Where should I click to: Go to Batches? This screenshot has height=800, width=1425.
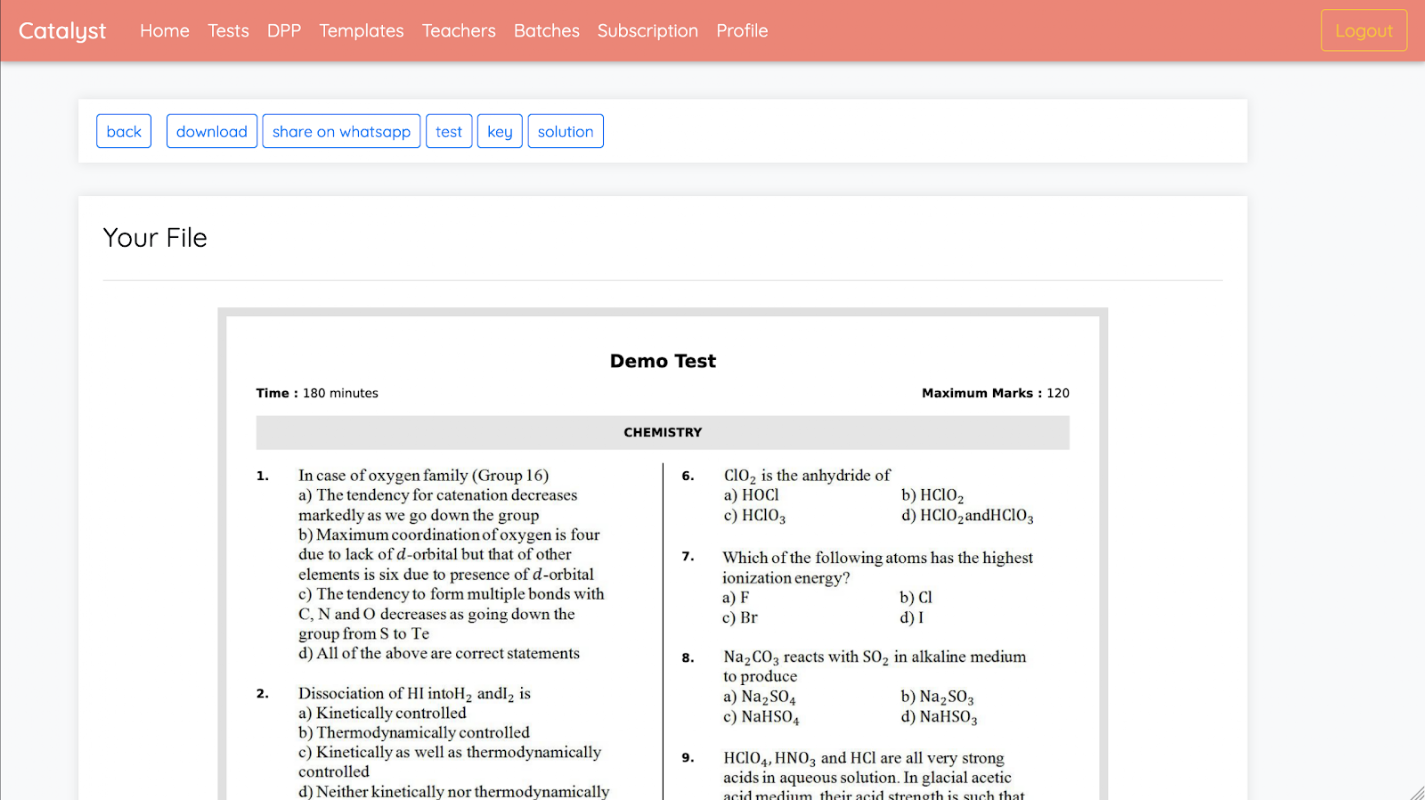point(547,31)
